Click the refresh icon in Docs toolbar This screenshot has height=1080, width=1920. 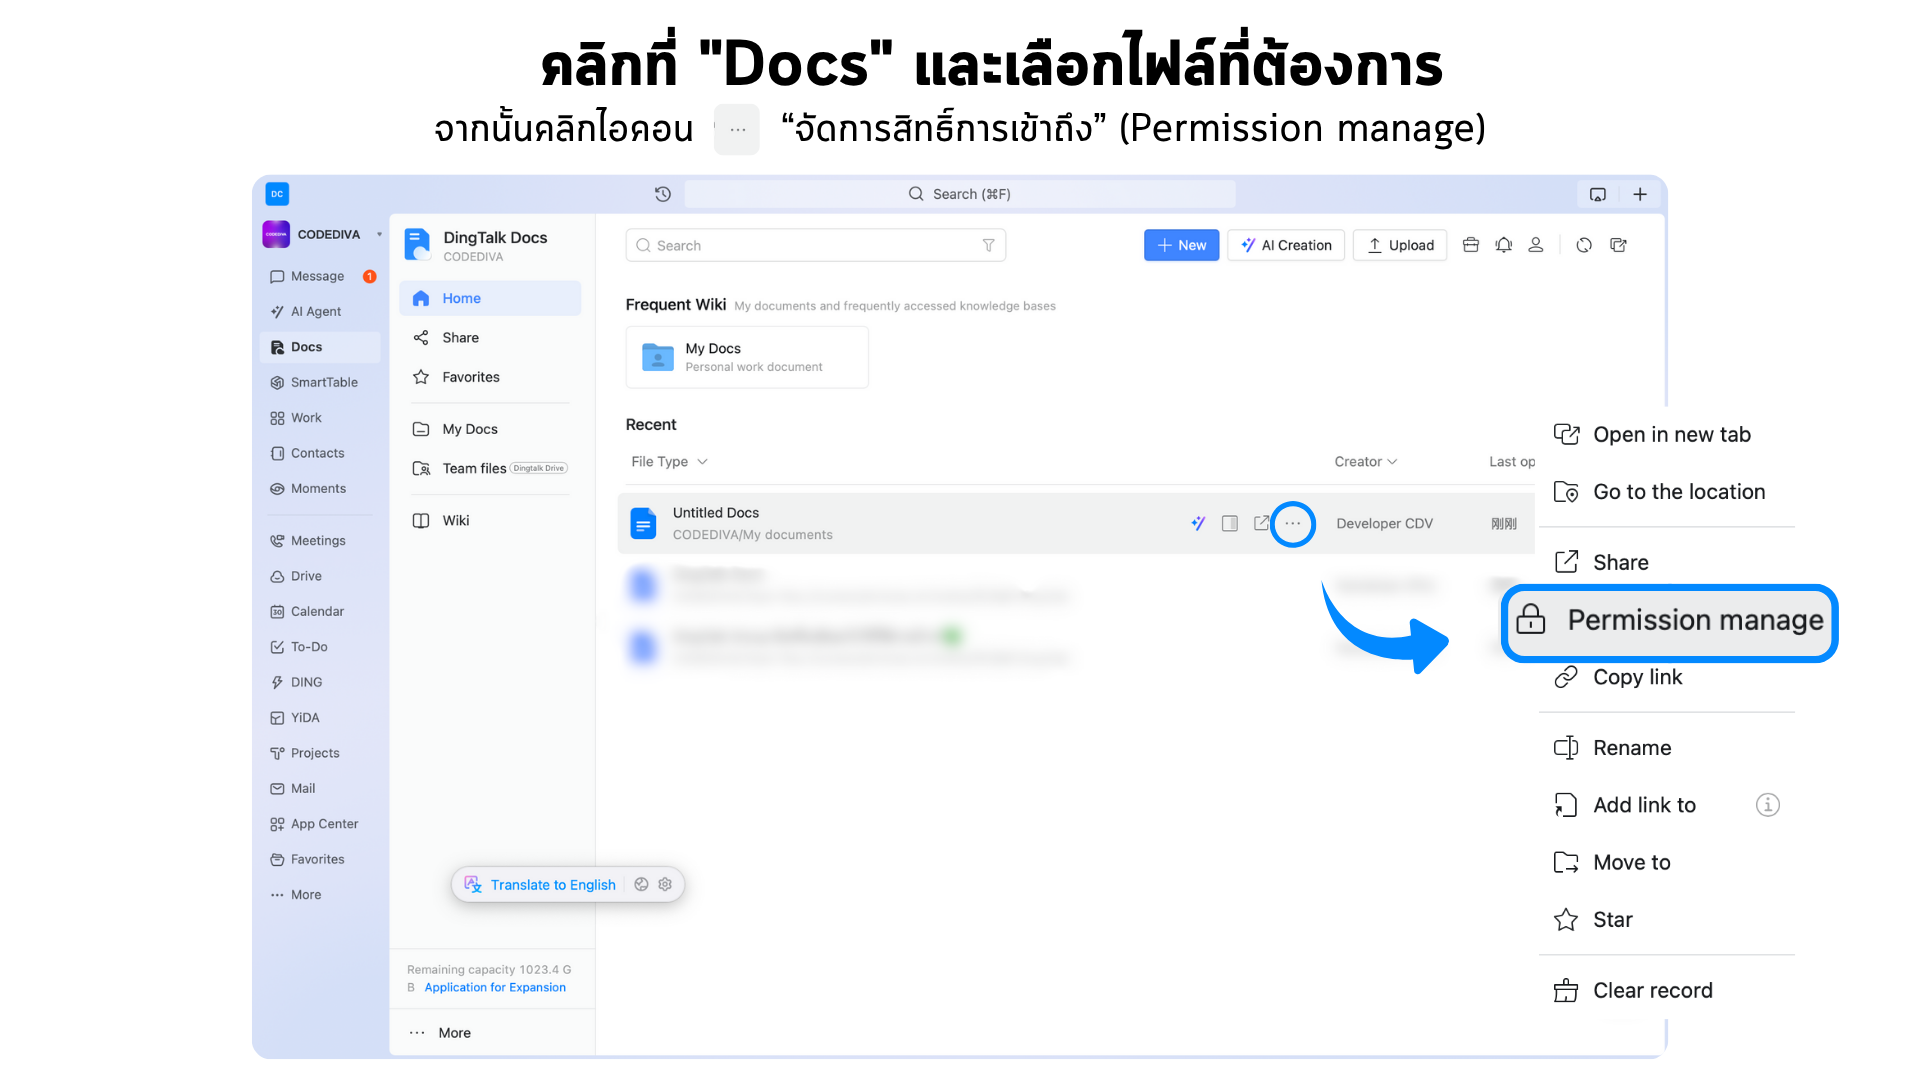click(1584, 245)
